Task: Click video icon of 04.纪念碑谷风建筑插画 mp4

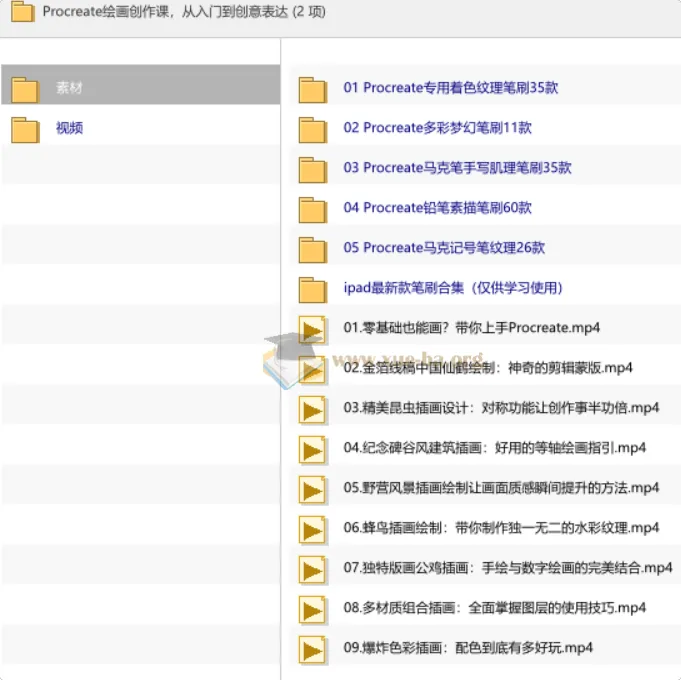Action: pyautogui.click(x=312, y=450)
